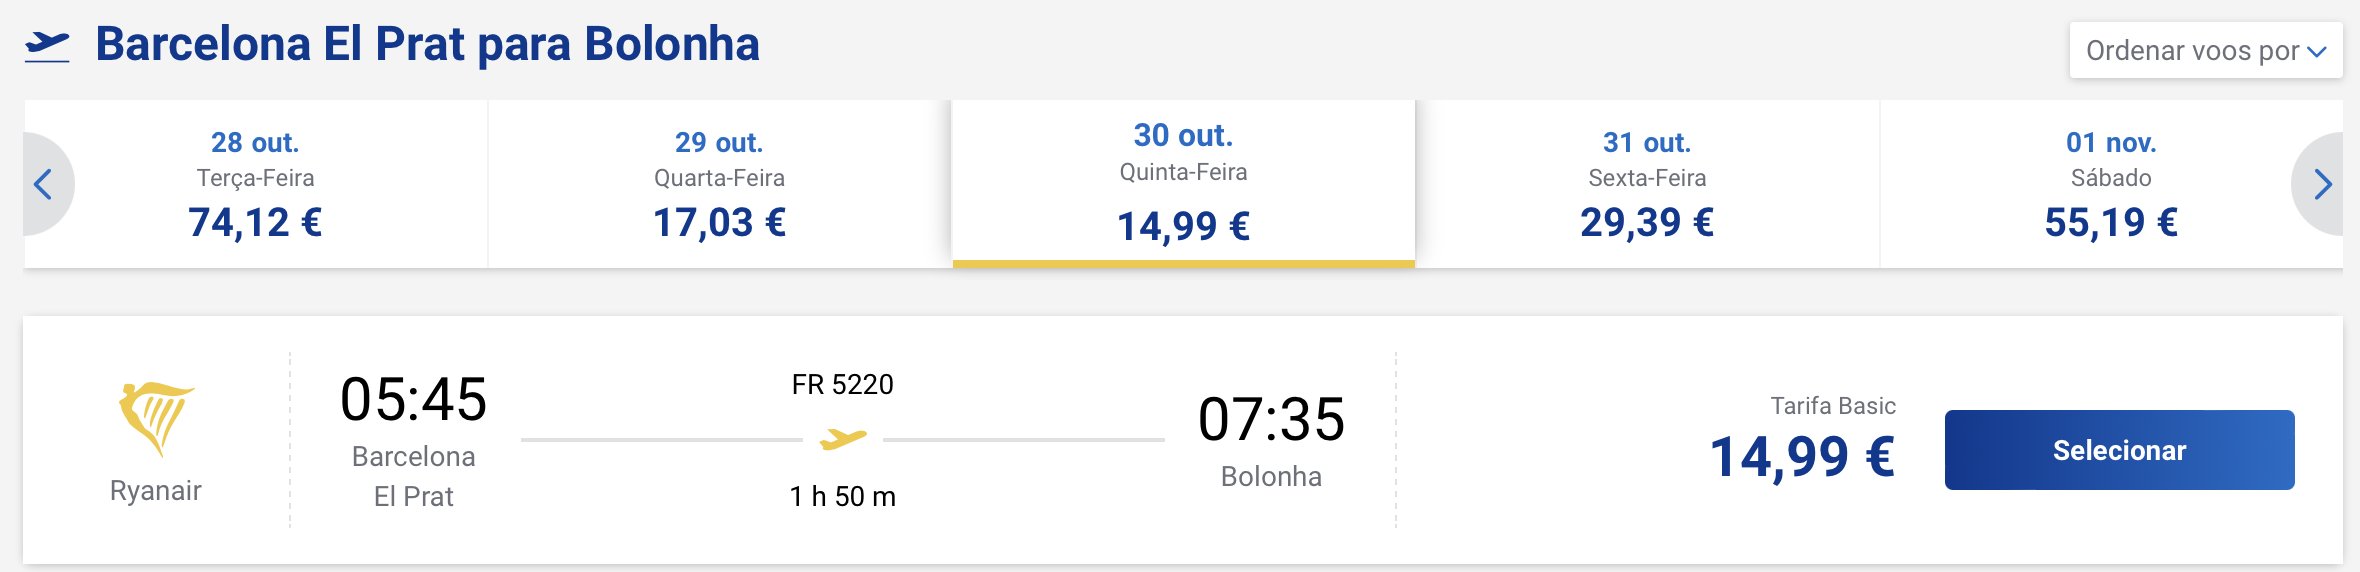Click the flight number FR 5220
This screenshot has height=572, width=2360.
pos(842,384)
